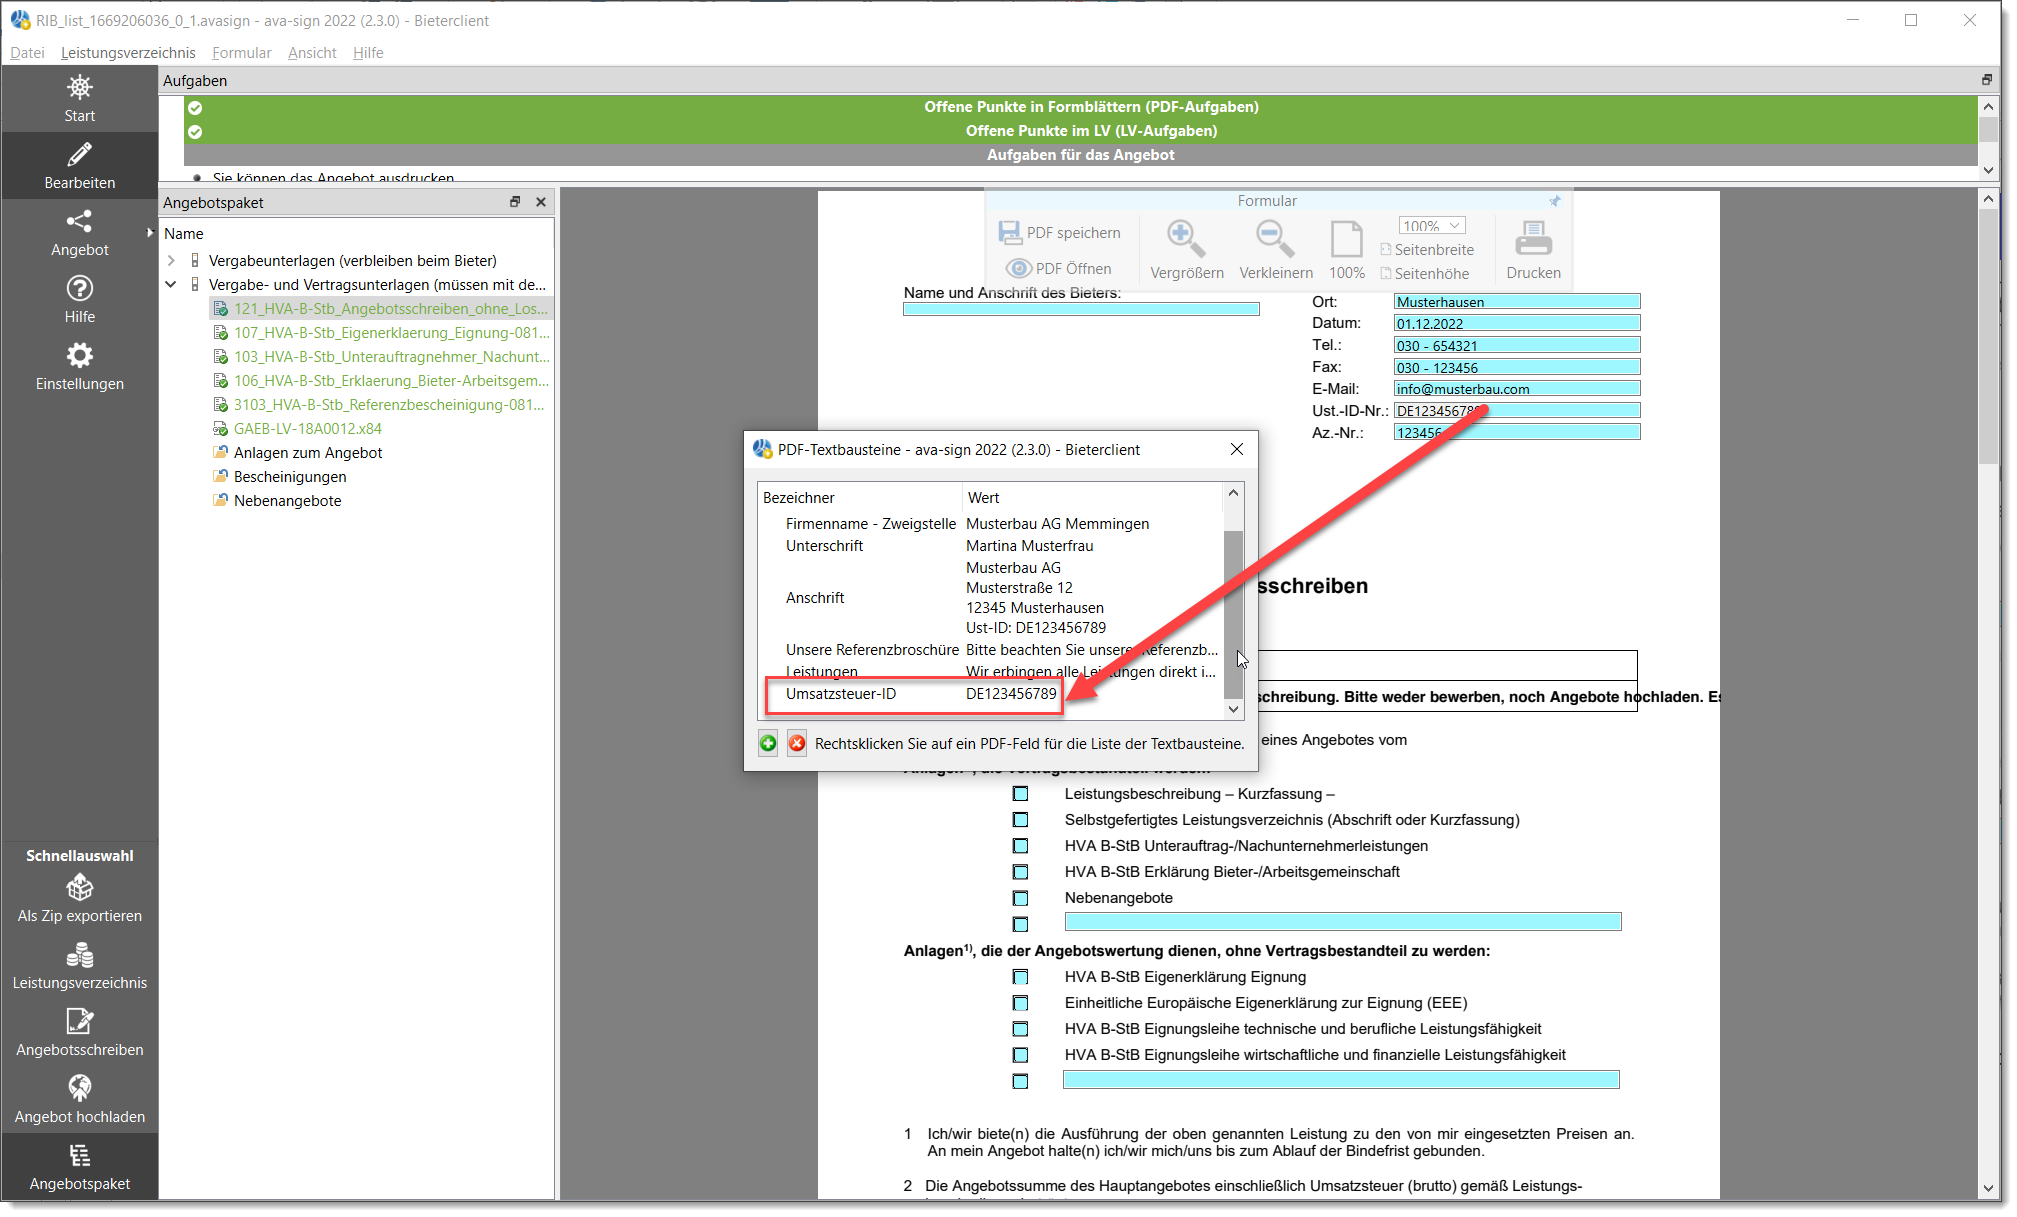2017x1217 pixels.
Task: Click Angebot hochladen quick action
Action: click(x=80, y=1100)
